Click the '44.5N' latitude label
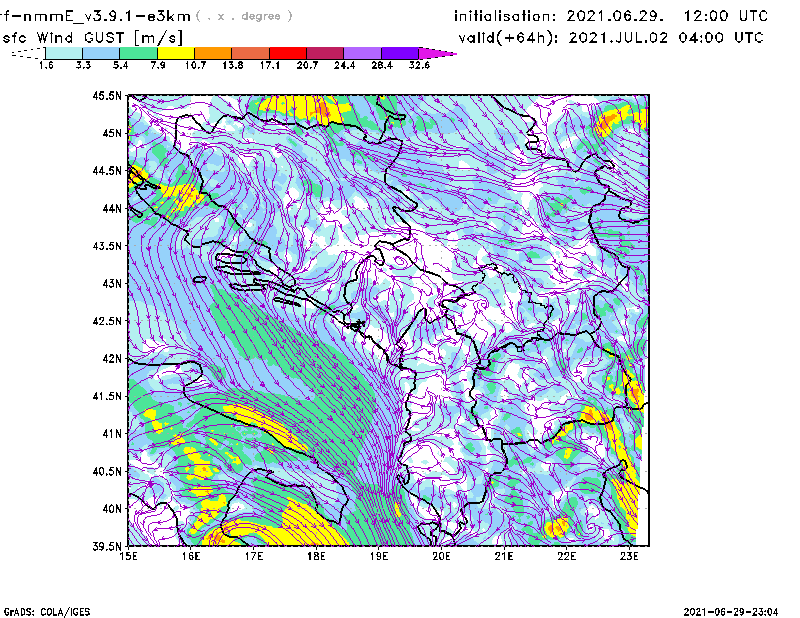The height and width of the screenshot is (618, 800). pyautogui.click(x=107, y=170)
